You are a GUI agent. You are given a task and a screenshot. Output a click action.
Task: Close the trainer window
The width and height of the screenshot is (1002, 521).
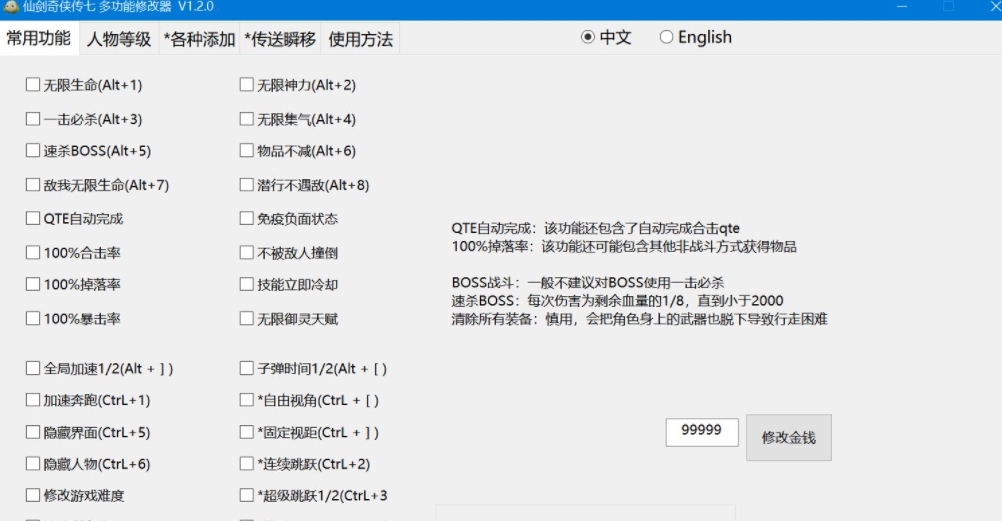[x=994, y=6]
